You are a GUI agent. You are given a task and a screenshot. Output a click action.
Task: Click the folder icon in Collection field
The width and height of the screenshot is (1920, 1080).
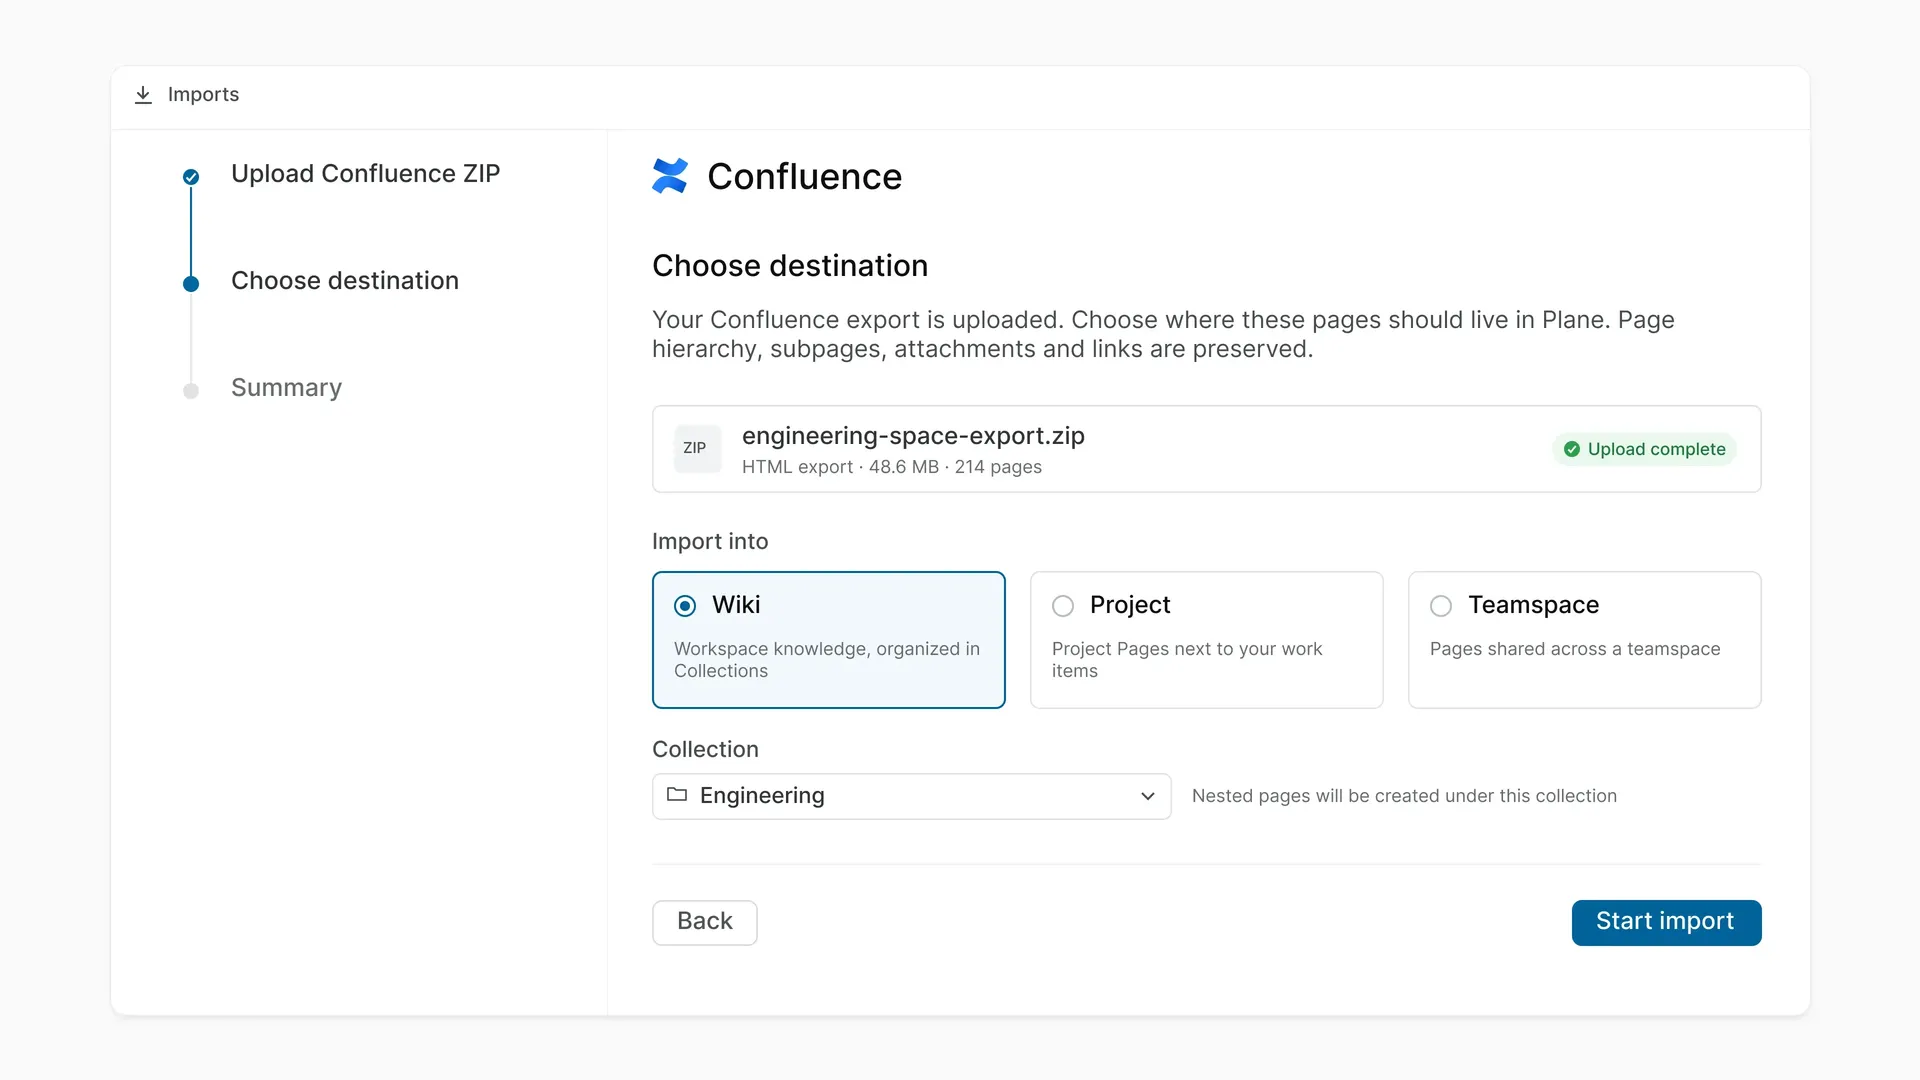[x=677, y=795]
